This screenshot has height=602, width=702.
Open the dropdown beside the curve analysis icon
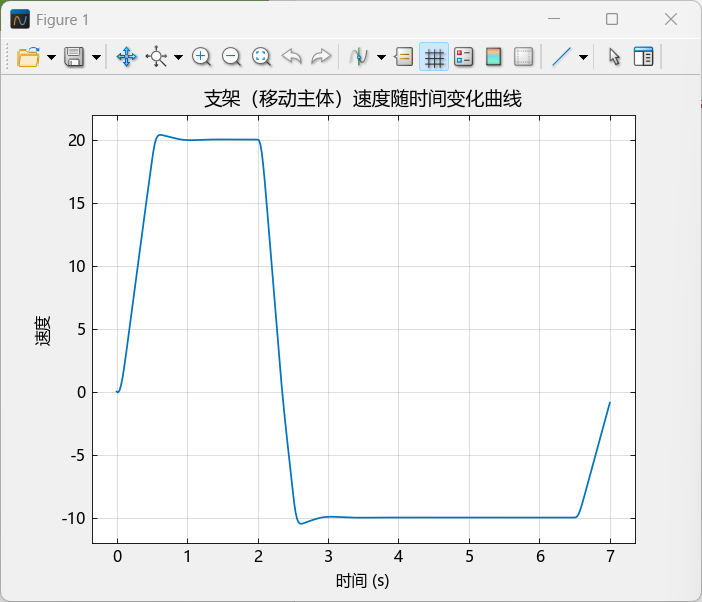(x=381, y=57)
